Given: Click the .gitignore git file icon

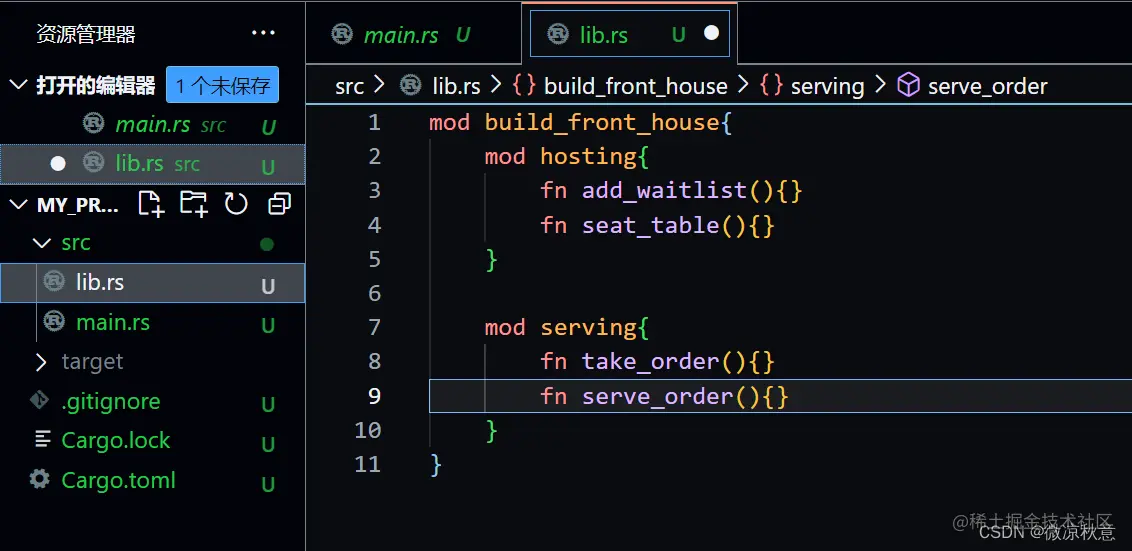Looking at the screenshot, I should click(x=39, y=401).
